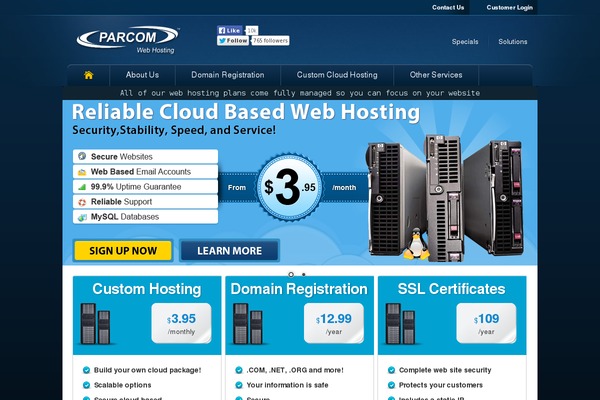Click the server icon in Domain Registration card
The width and height of the screenshot is (600, 400).
tap(248, 324)
